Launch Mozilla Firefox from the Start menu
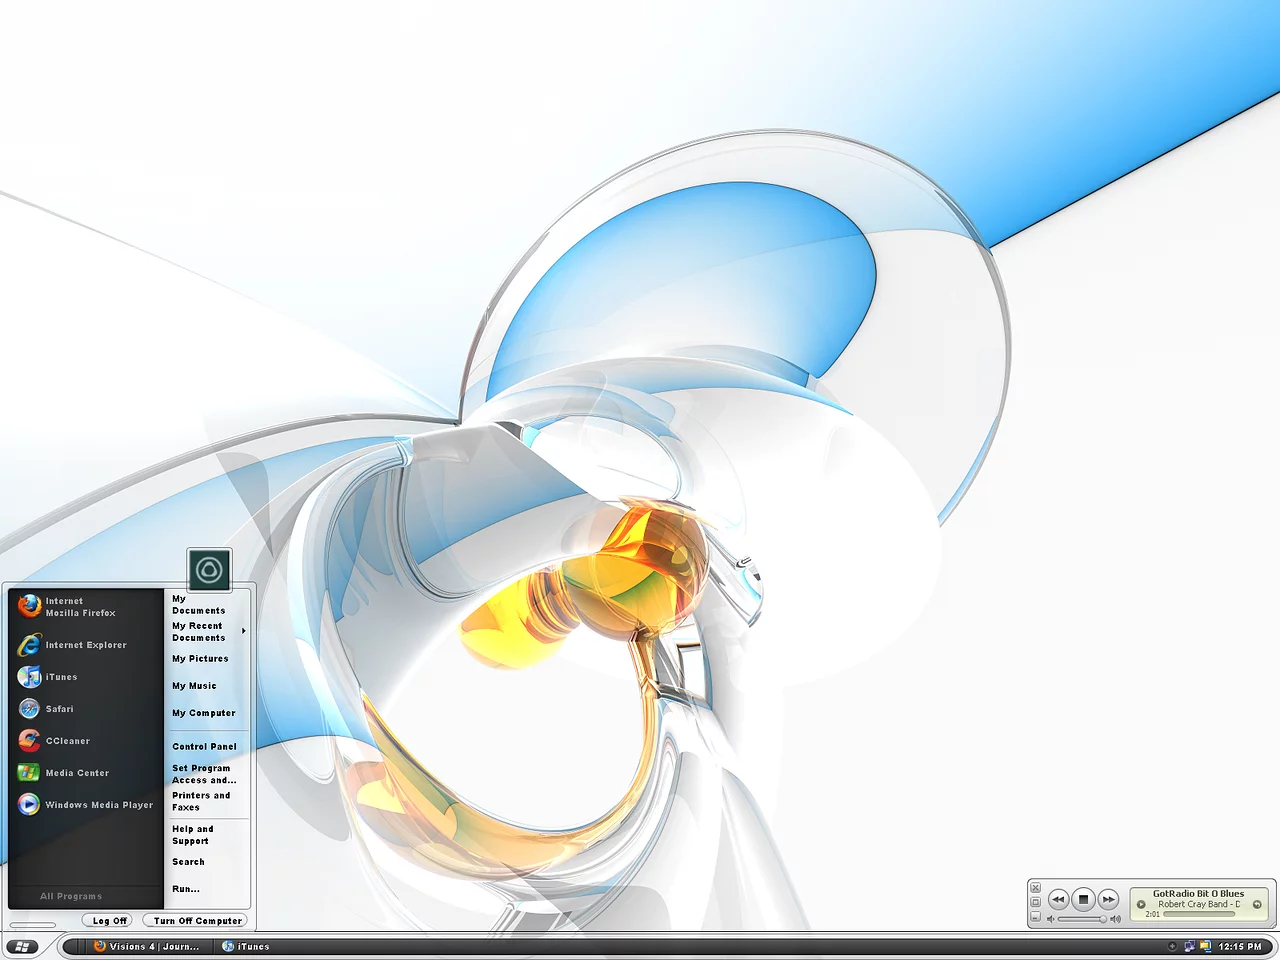This screenshot has height=960, width=1280. 80,607
